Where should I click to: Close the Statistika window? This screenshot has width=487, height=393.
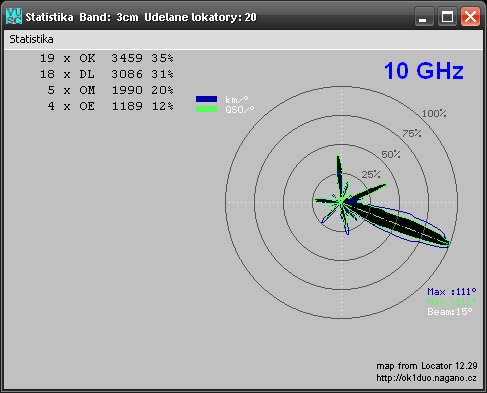[x=470, y=16]
